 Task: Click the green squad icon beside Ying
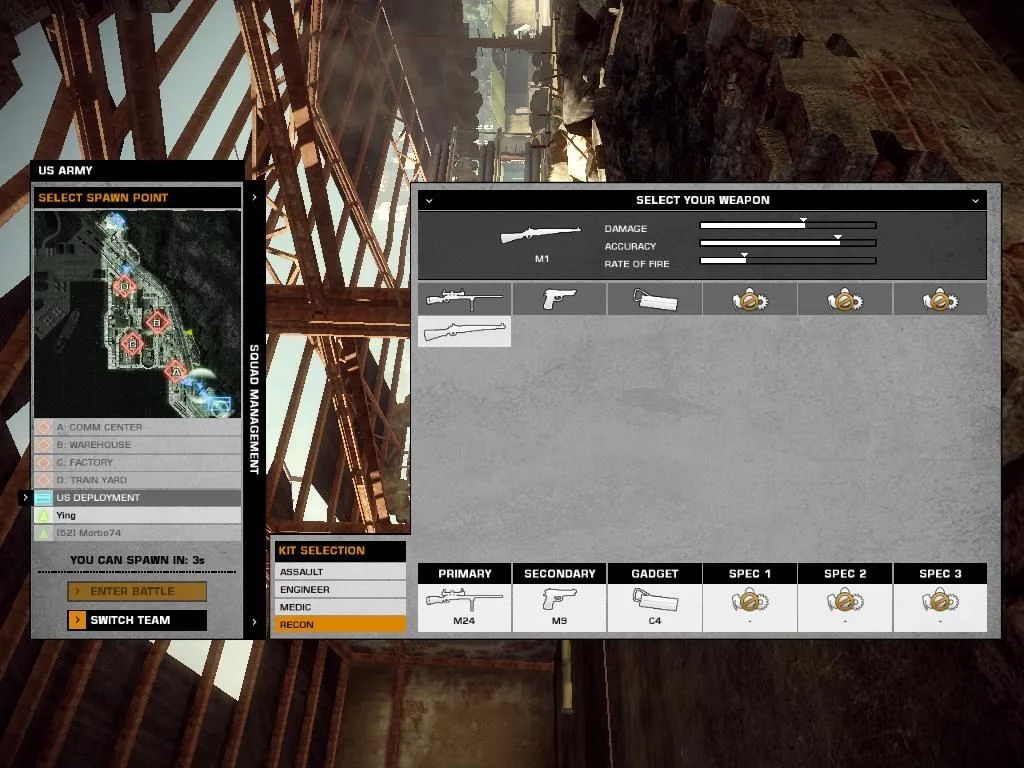coord(43,515)
